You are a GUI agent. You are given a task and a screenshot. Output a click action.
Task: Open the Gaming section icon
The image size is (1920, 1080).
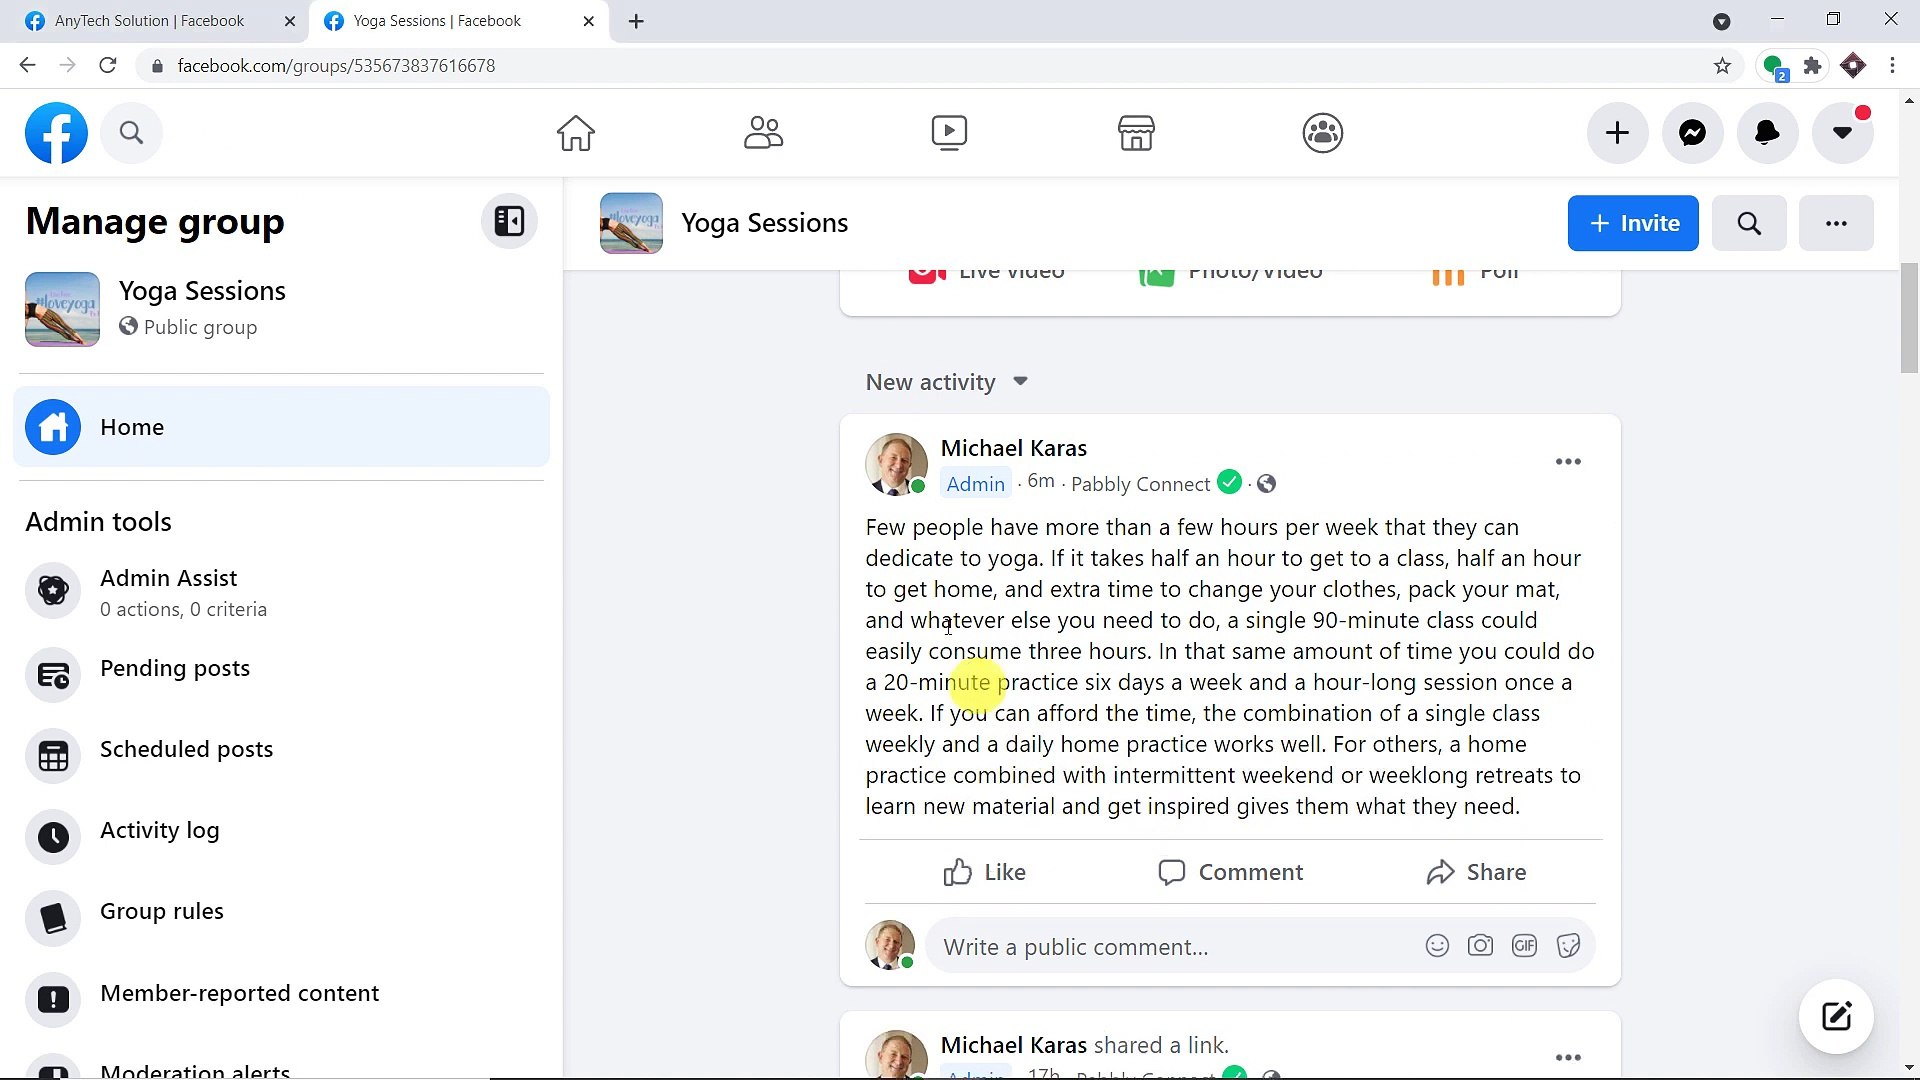coord(1322,132)
